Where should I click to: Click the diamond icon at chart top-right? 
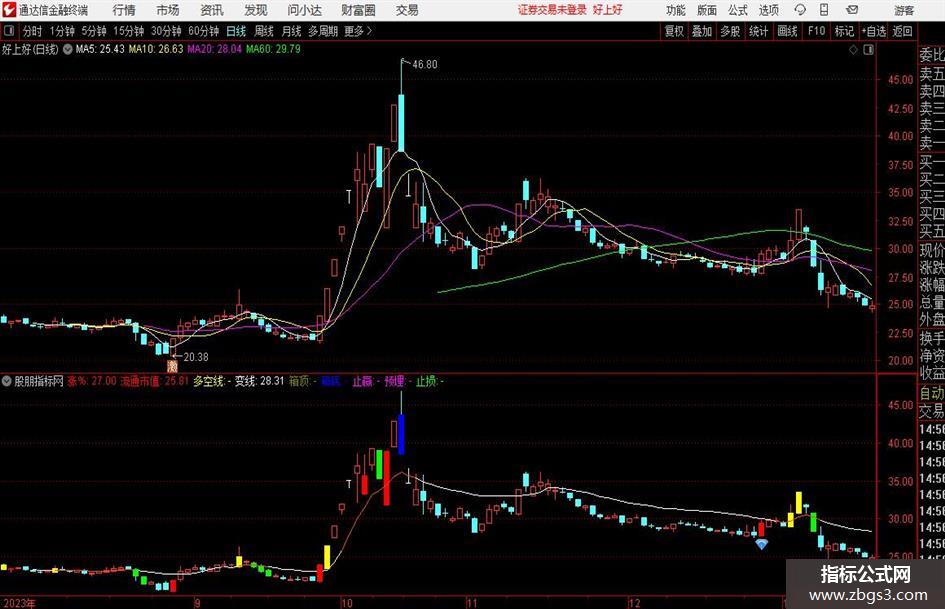click(853, 50)
